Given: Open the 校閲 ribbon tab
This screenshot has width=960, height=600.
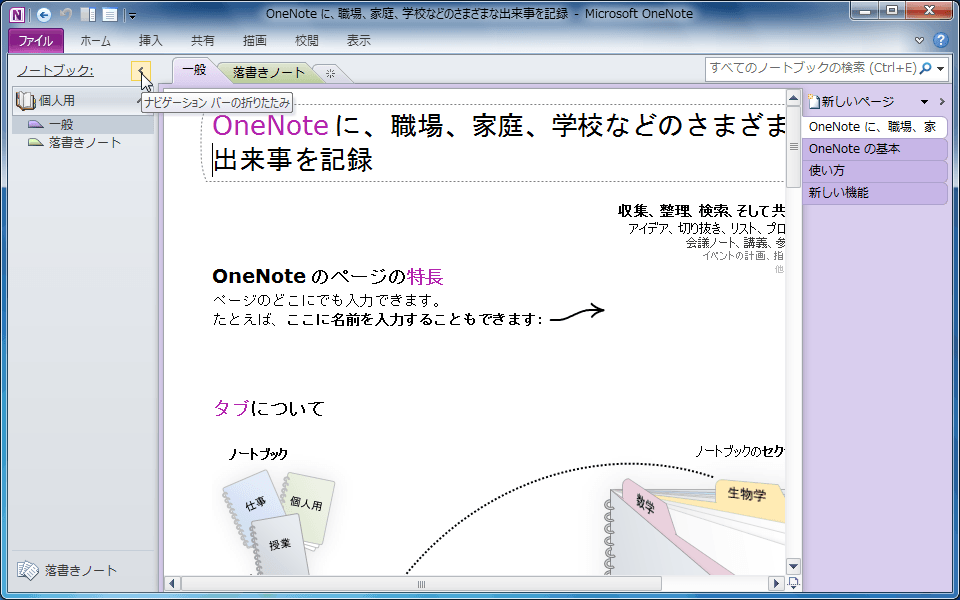Looking at the screenshot, I should coord(307,41).
